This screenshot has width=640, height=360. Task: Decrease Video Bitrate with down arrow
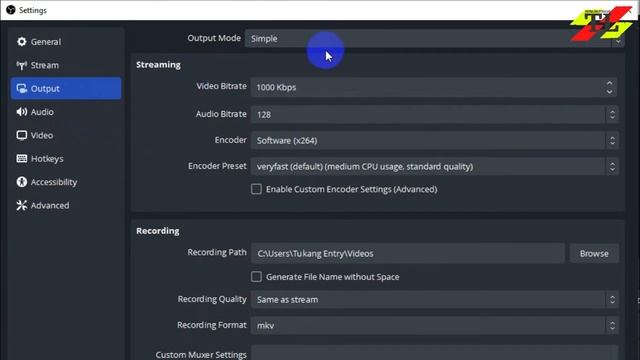coord(609,92)
